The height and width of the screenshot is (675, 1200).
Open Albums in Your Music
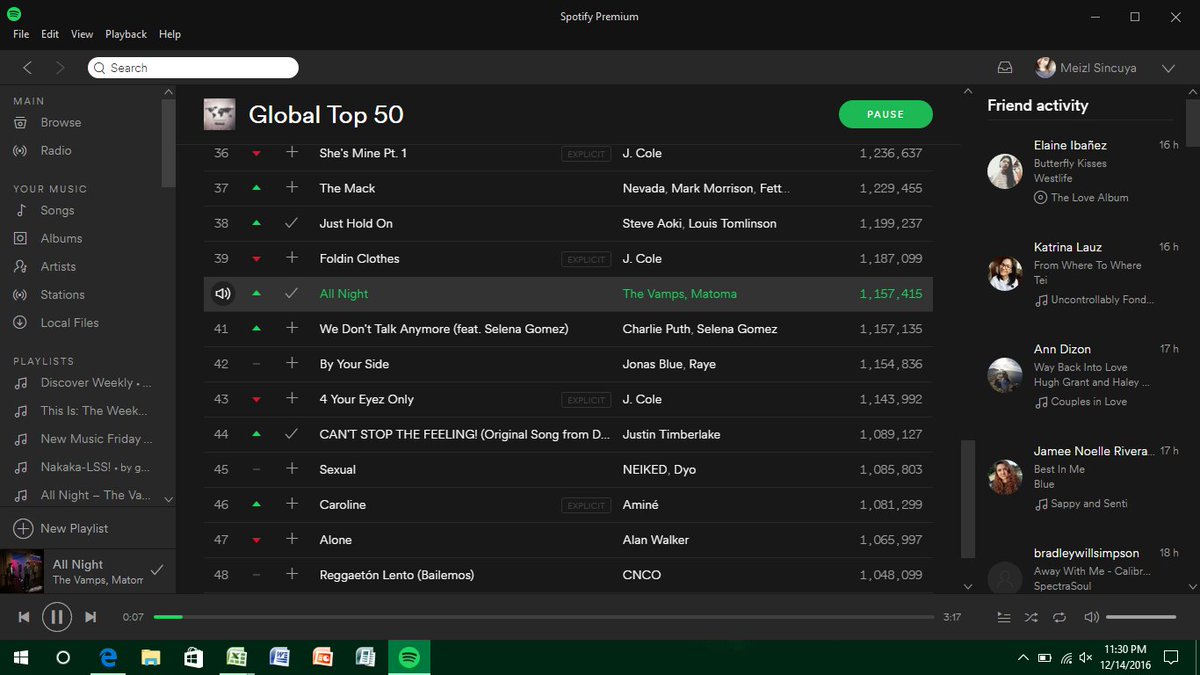(x=61, y=238)
